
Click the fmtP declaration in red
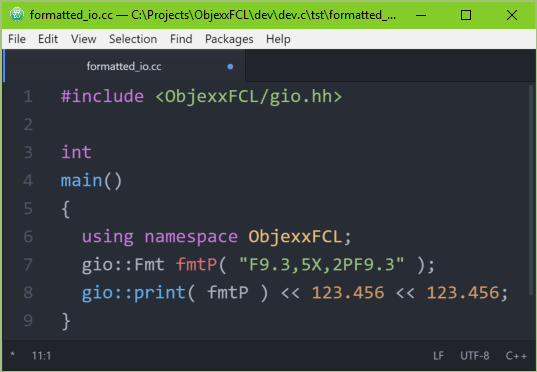pos(197,265)
